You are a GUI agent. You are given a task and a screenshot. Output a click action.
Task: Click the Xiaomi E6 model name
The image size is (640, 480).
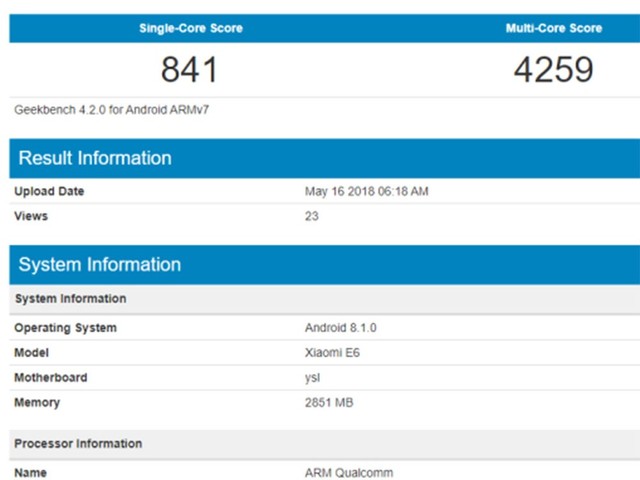(332, 353)
